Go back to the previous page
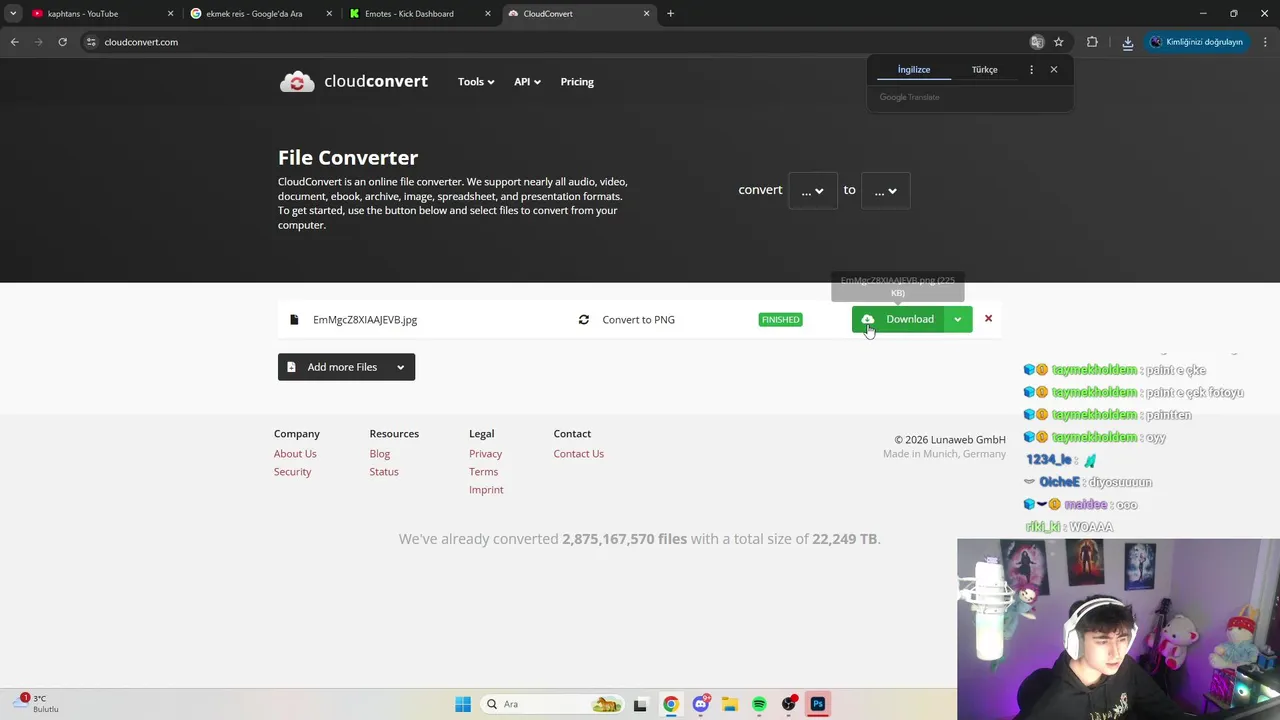This screenshot has width=1280, height=720. click(14, 42)
